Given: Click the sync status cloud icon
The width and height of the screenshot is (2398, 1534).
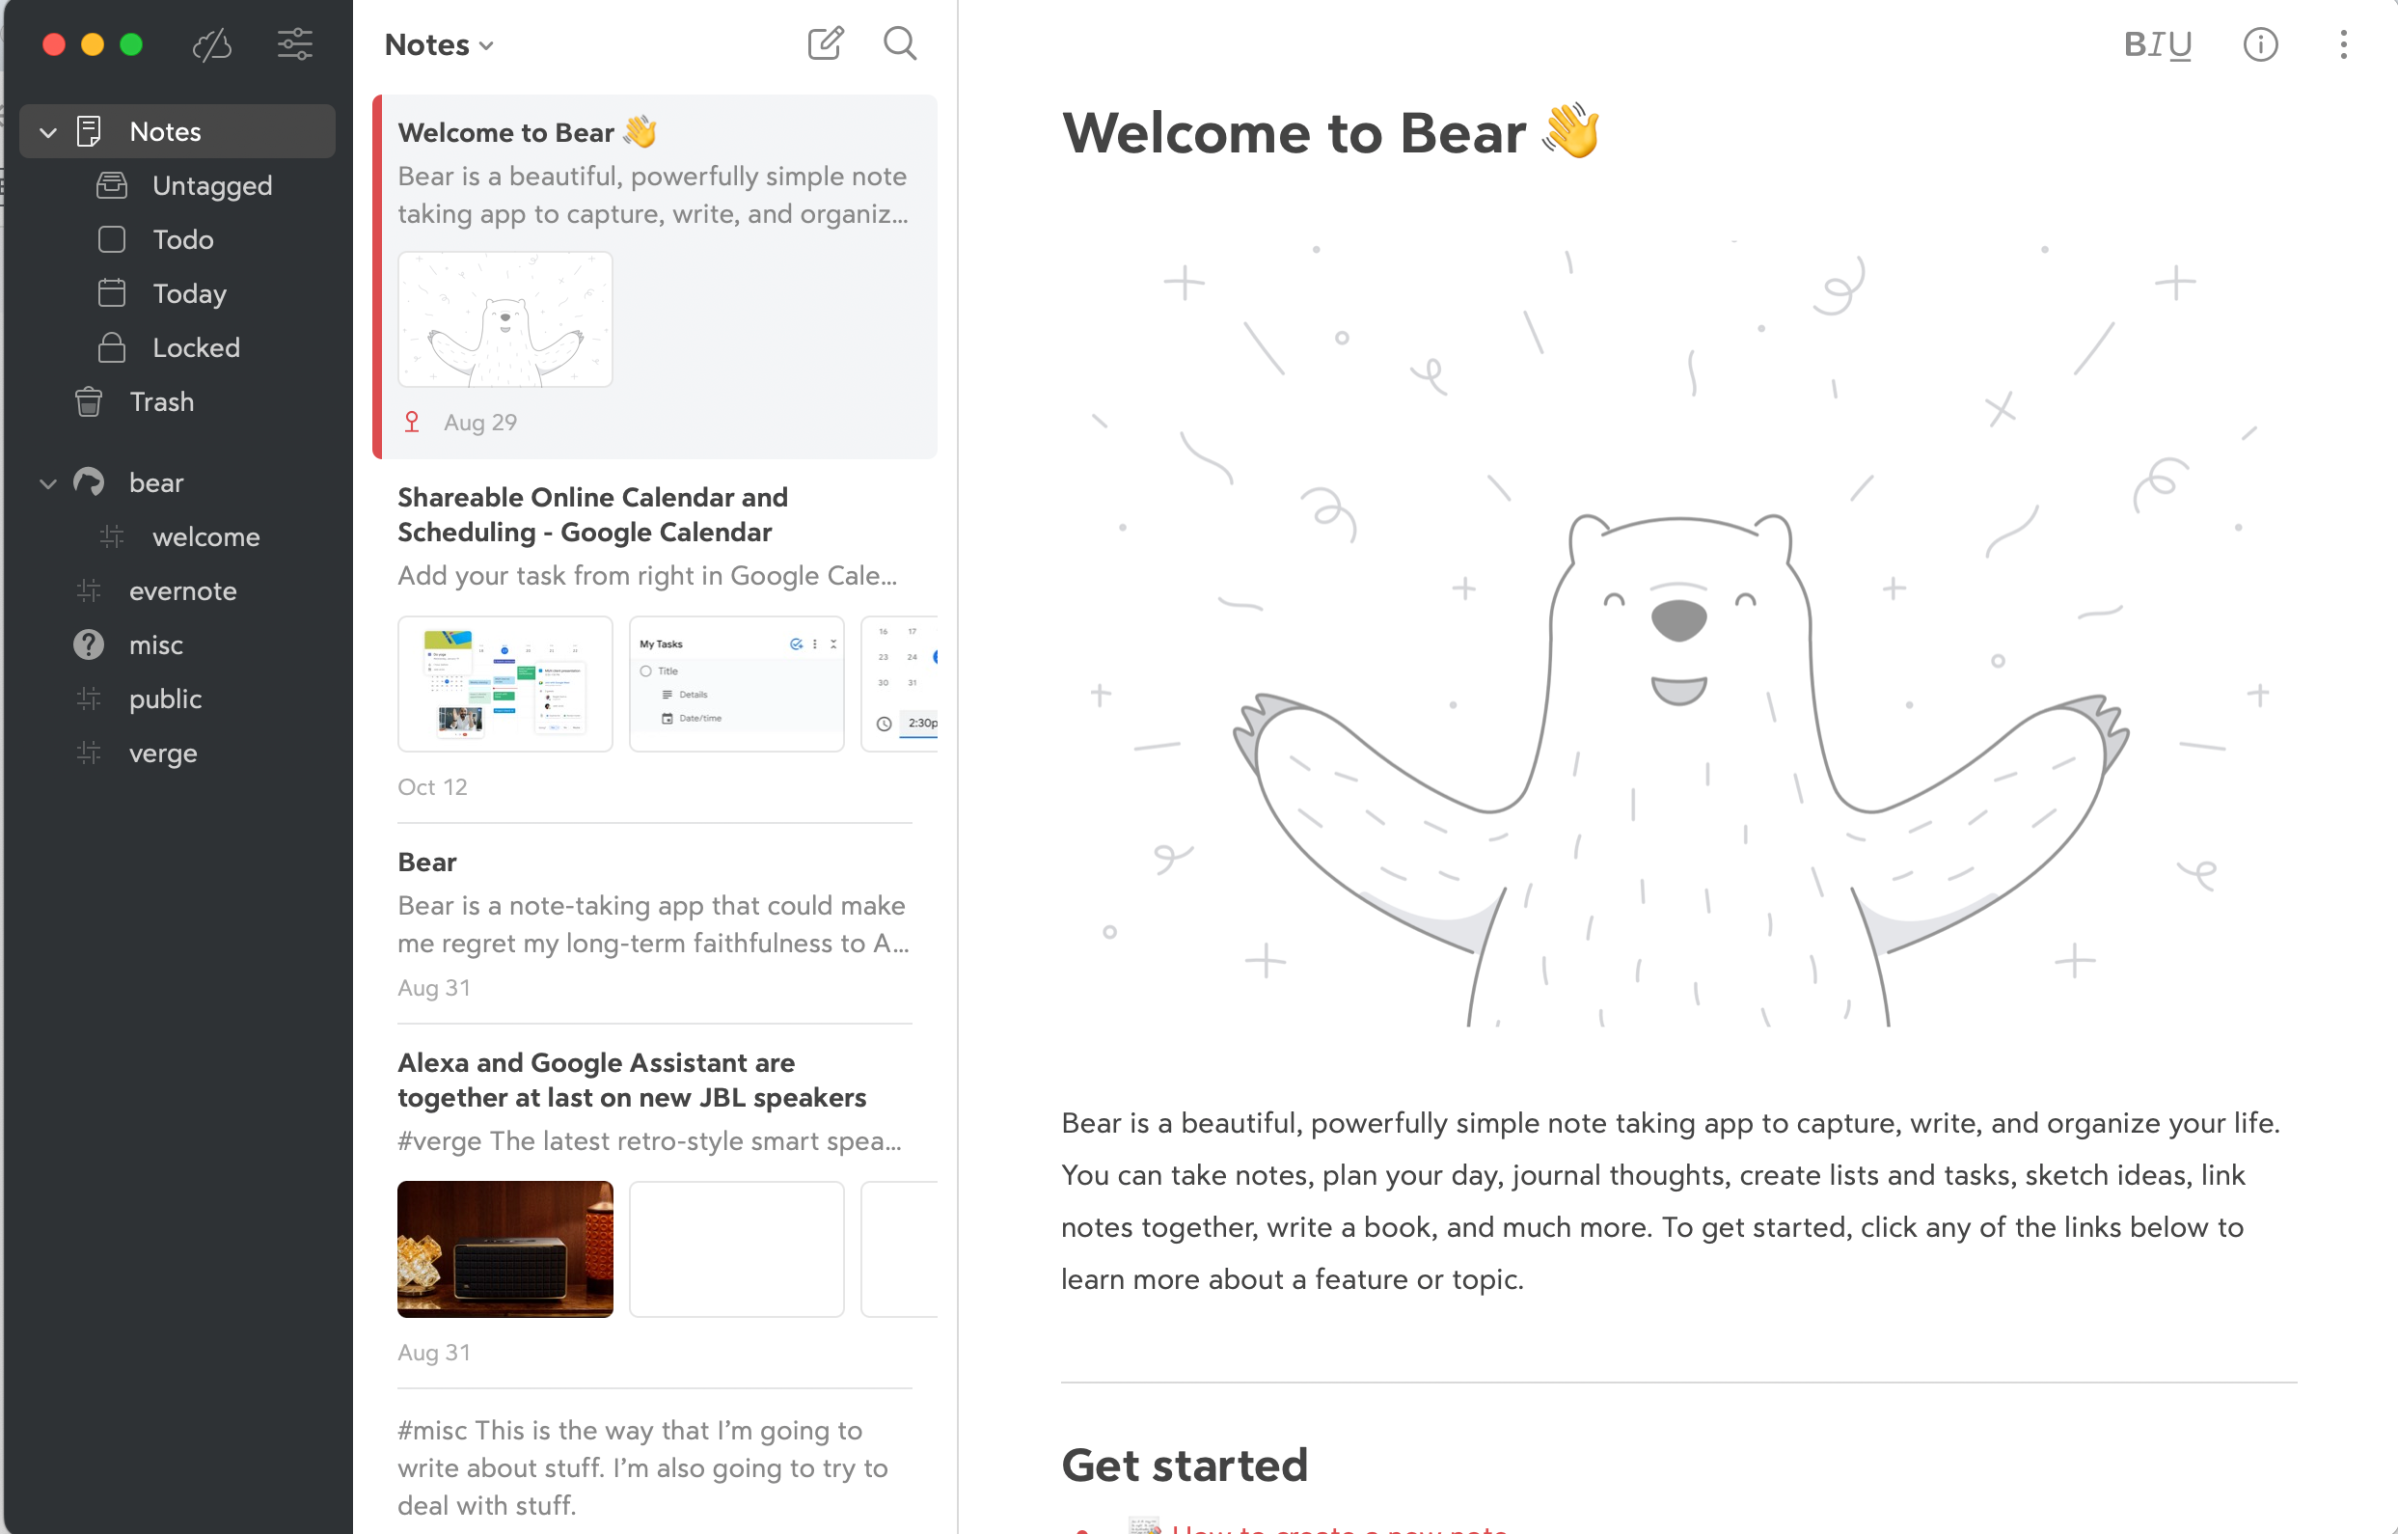Looking at the screenshot, I should point(212,44).
